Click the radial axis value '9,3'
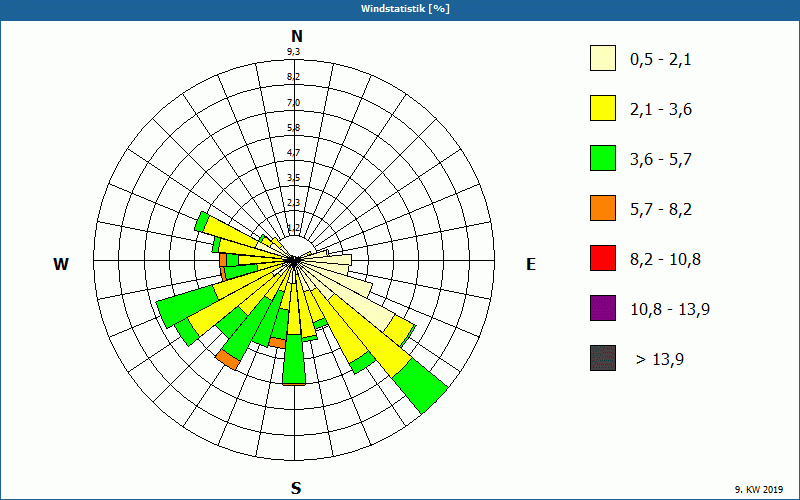Viewport: 800px width, 500px height. (x=293, y=52)
